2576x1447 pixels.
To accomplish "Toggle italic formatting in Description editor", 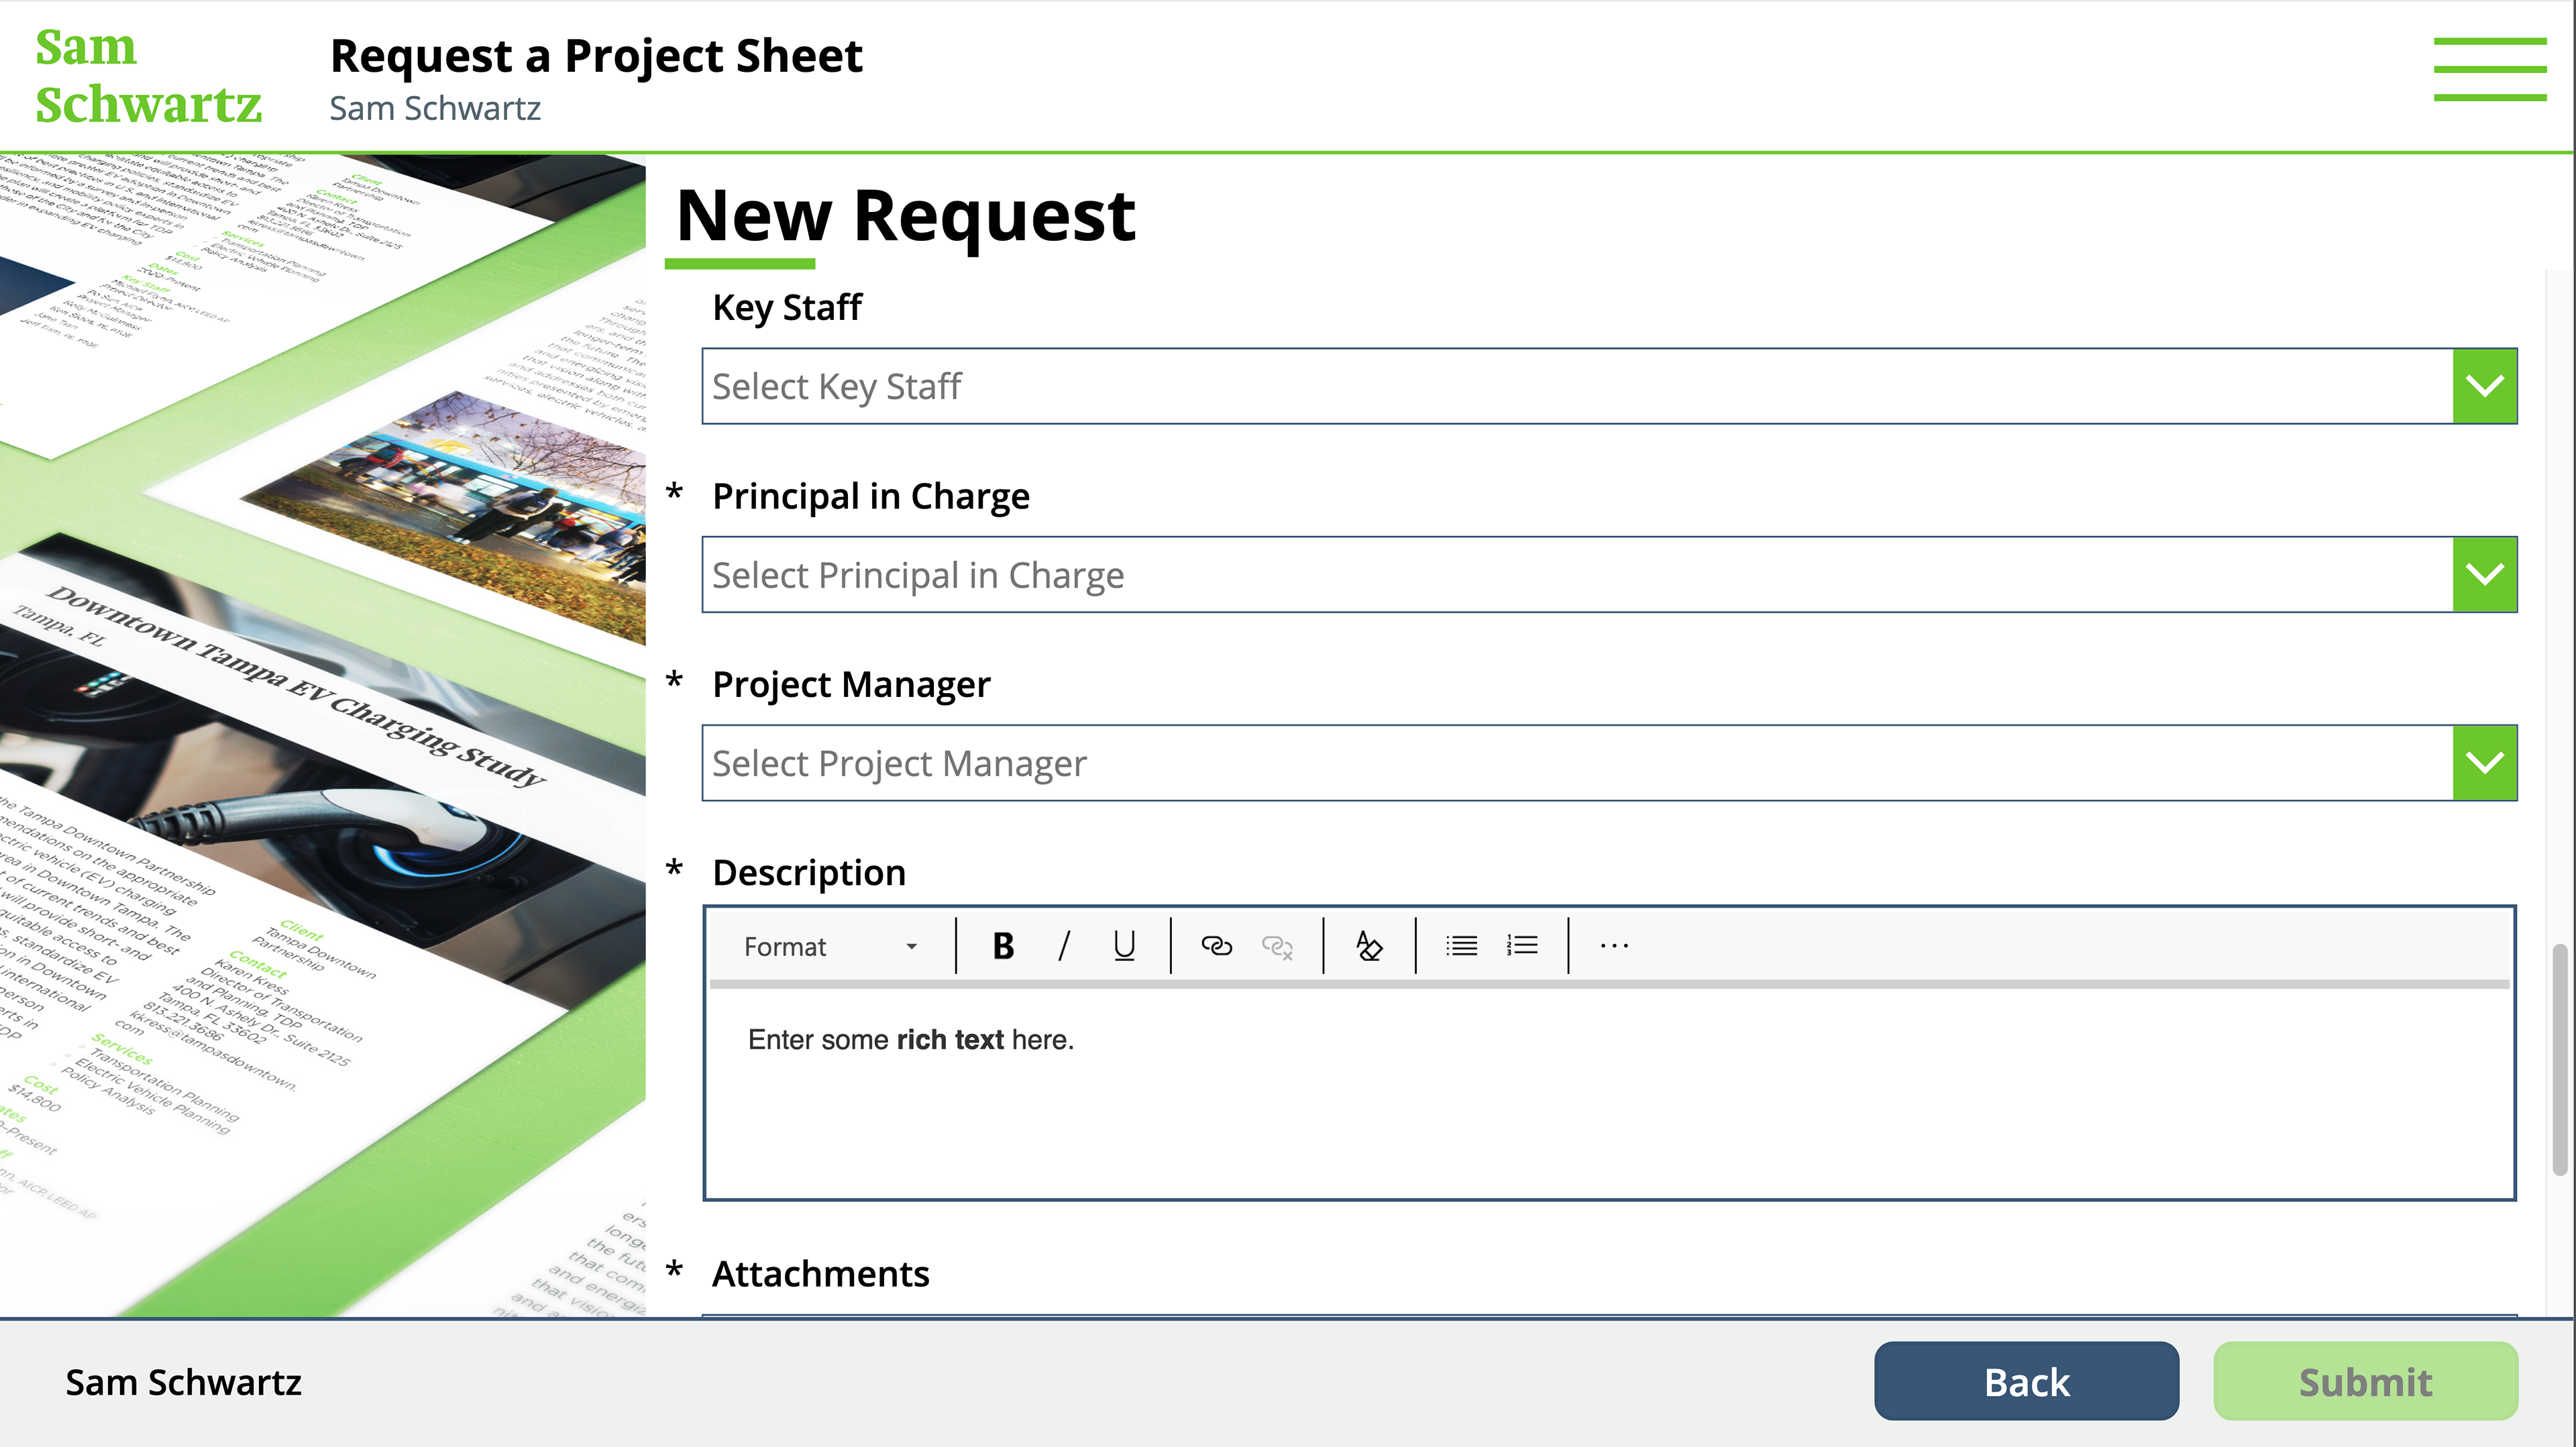I will coord(1064,946).
